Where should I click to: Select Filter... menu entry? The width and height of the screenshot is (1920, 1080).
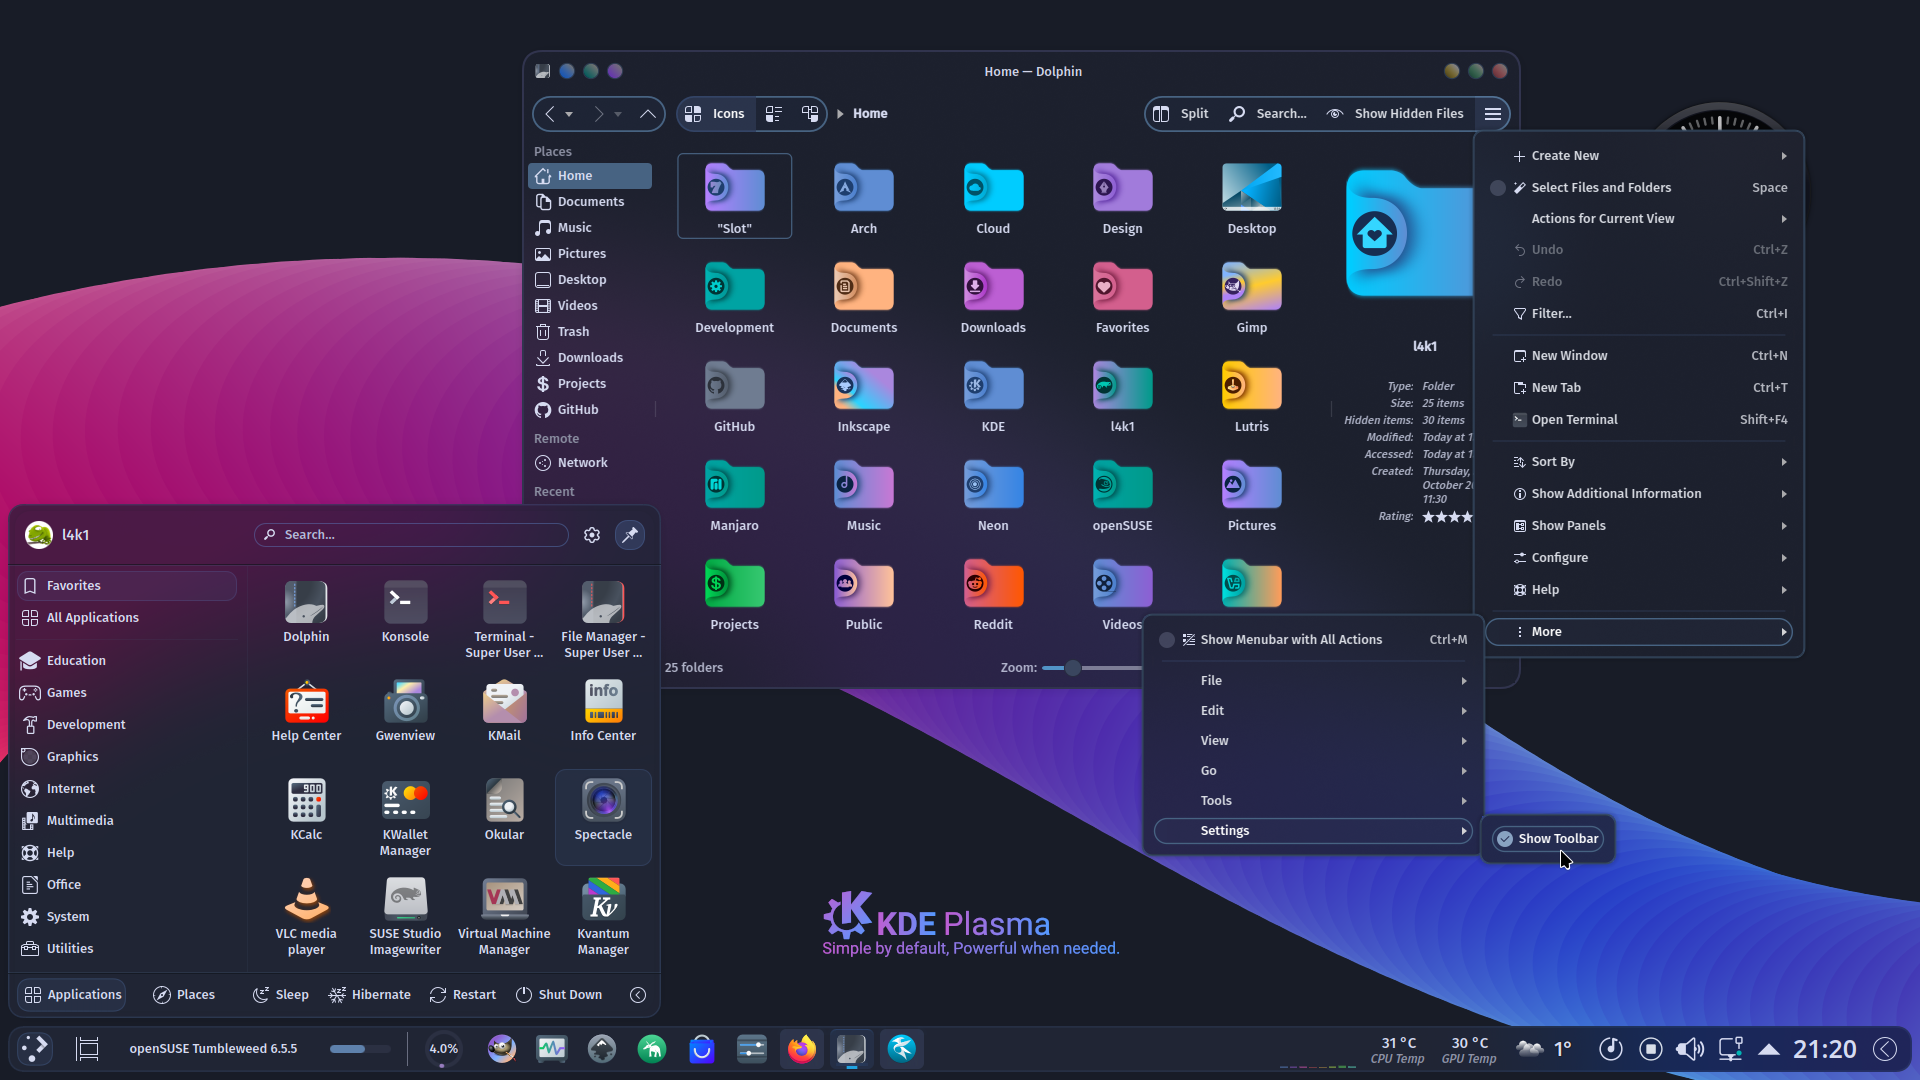(x=1641, y=314)
